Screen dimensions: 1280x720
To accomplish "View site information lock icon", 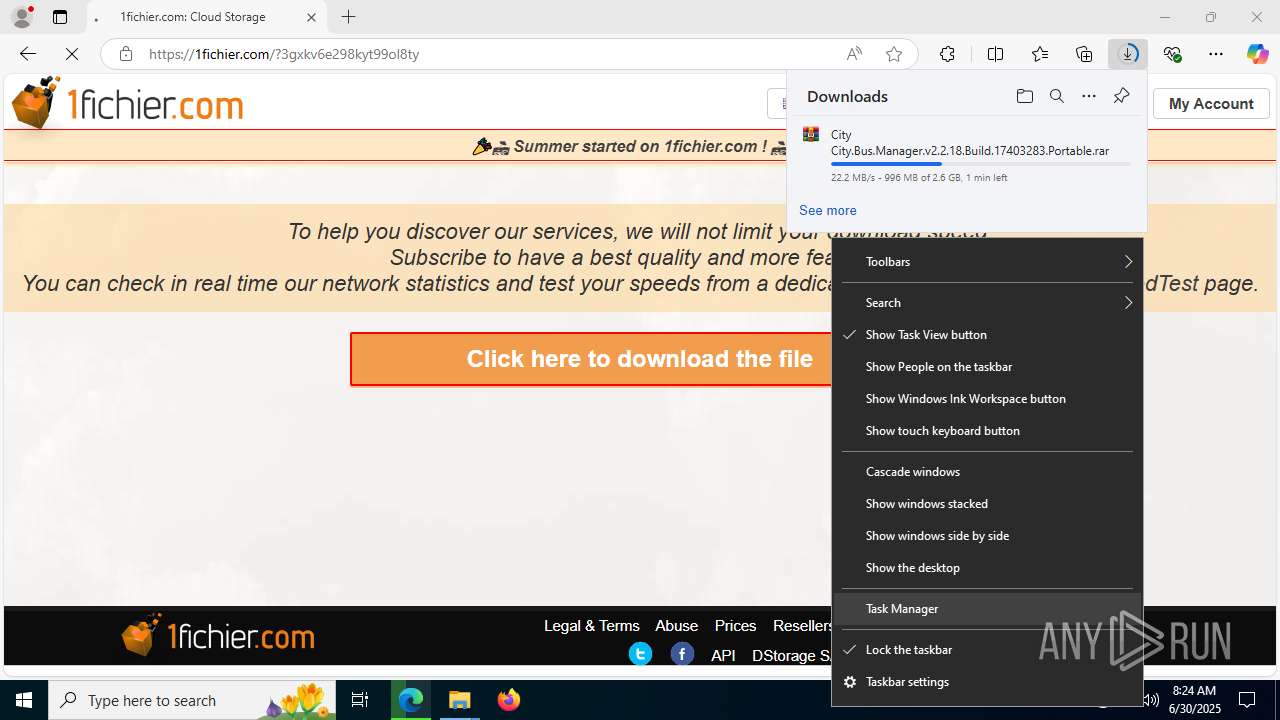I will tap(125, 54).
